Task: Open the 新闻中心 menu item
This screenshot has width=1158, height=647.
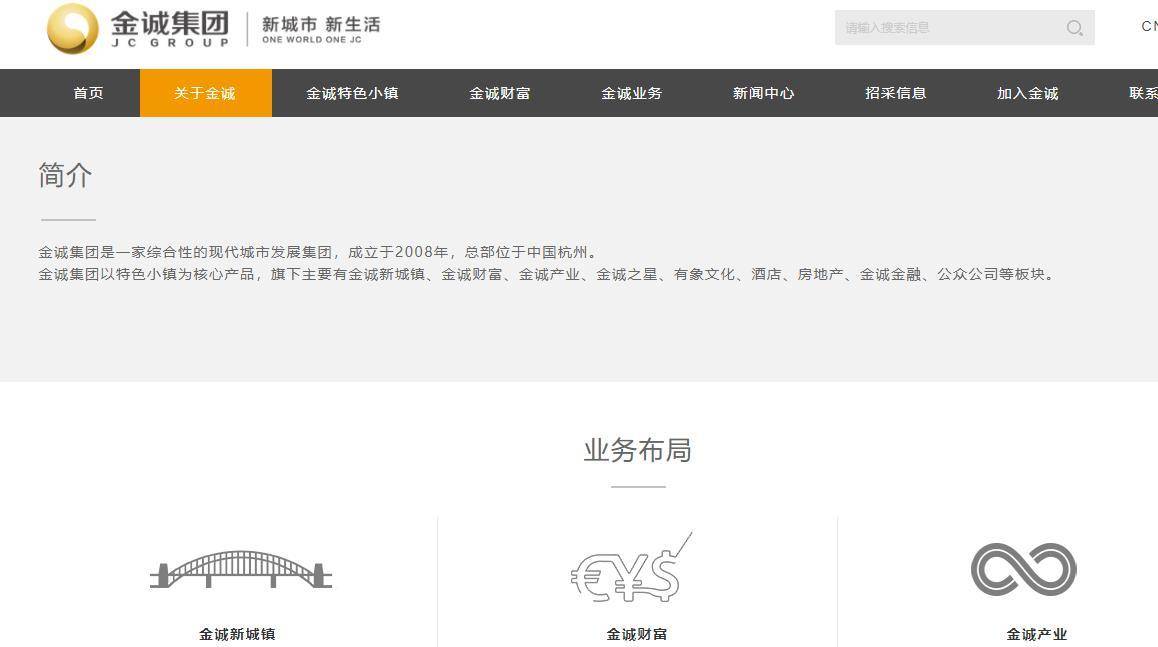Action: pos(762,92)
